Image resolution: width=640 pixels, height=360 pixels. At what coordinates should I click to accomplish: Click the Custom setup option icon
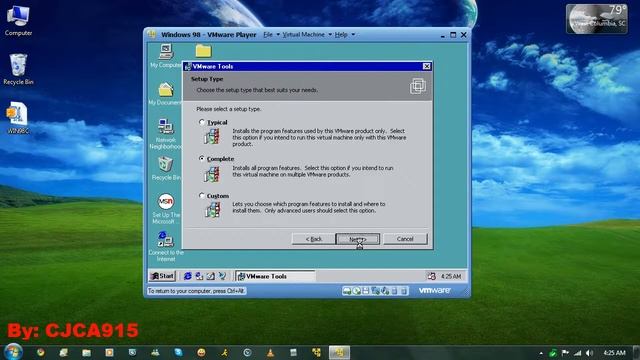tap(212, 210)
